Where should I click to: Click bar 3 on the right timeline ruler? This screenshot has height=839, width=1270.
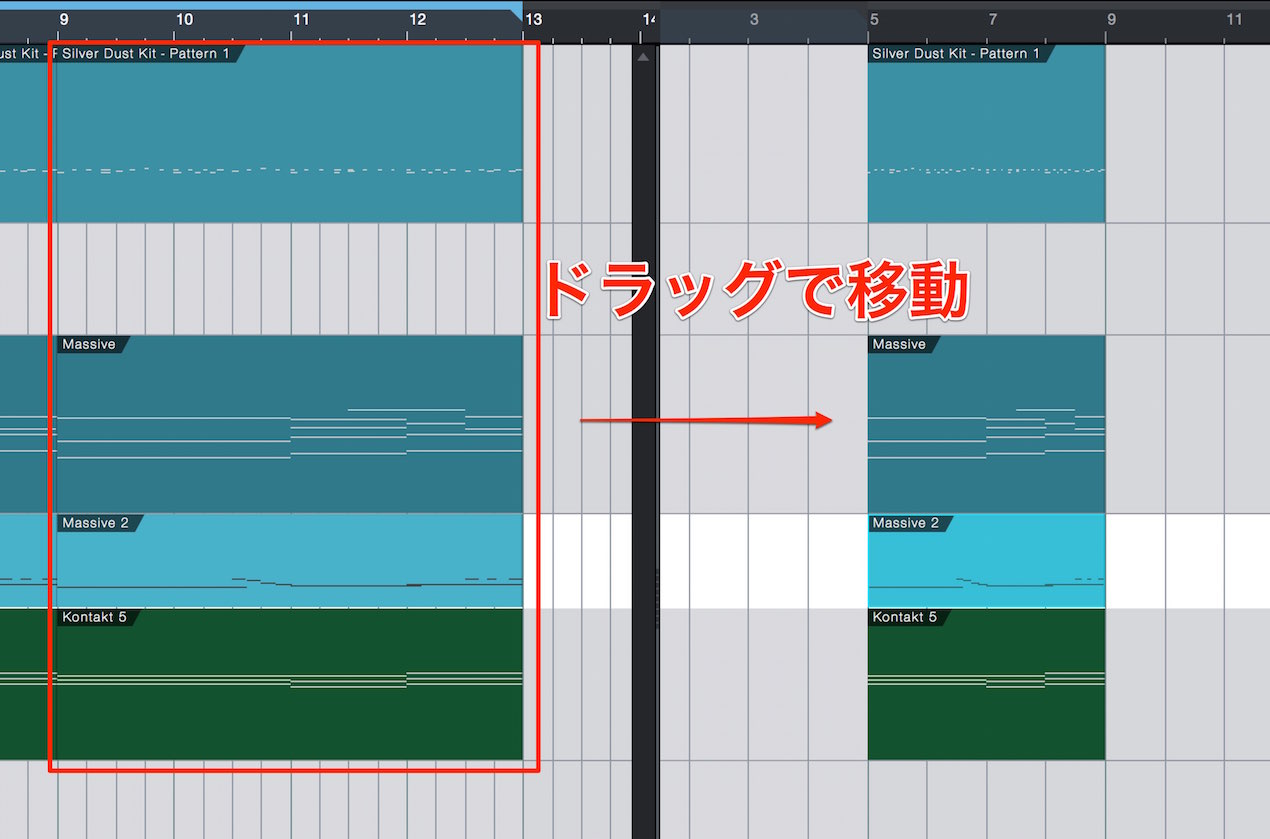[754, 20]
